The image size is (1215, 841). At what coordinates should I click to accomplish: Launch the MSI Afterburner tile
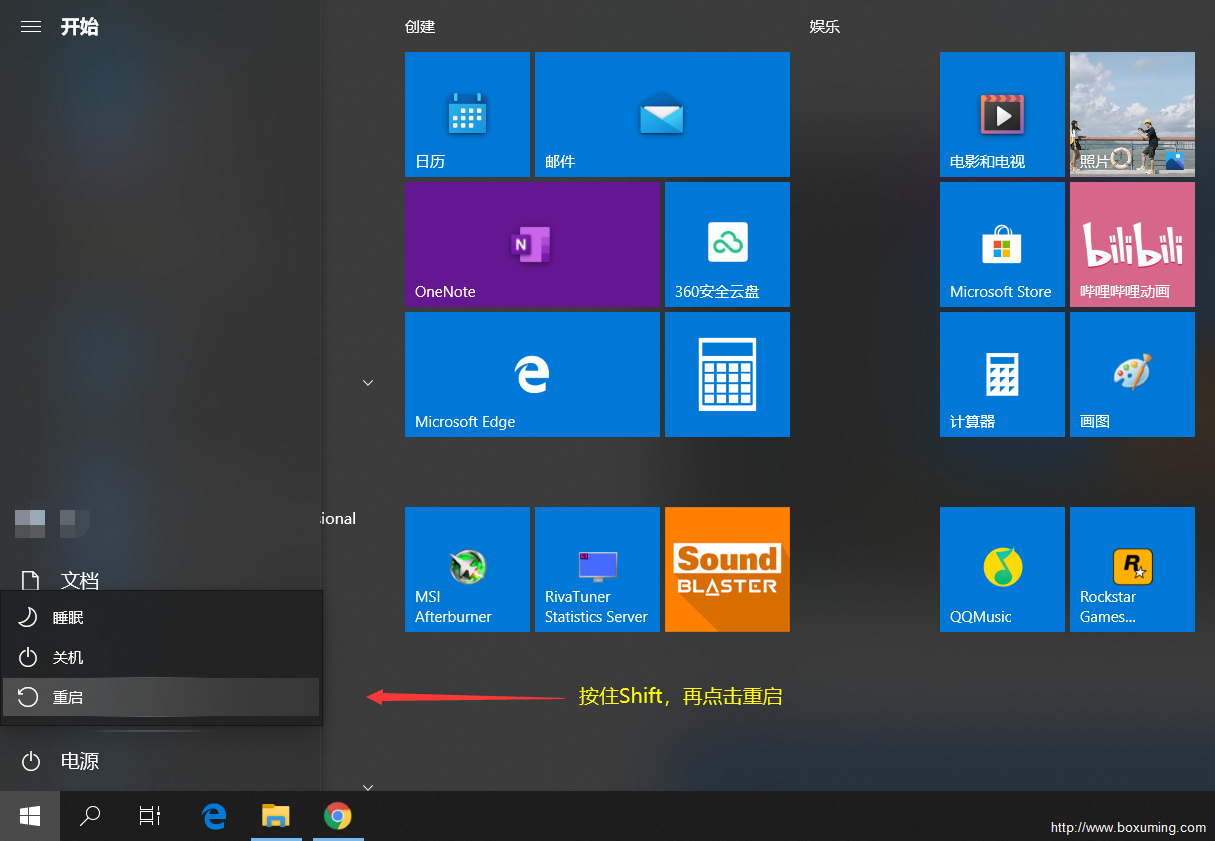467,569
